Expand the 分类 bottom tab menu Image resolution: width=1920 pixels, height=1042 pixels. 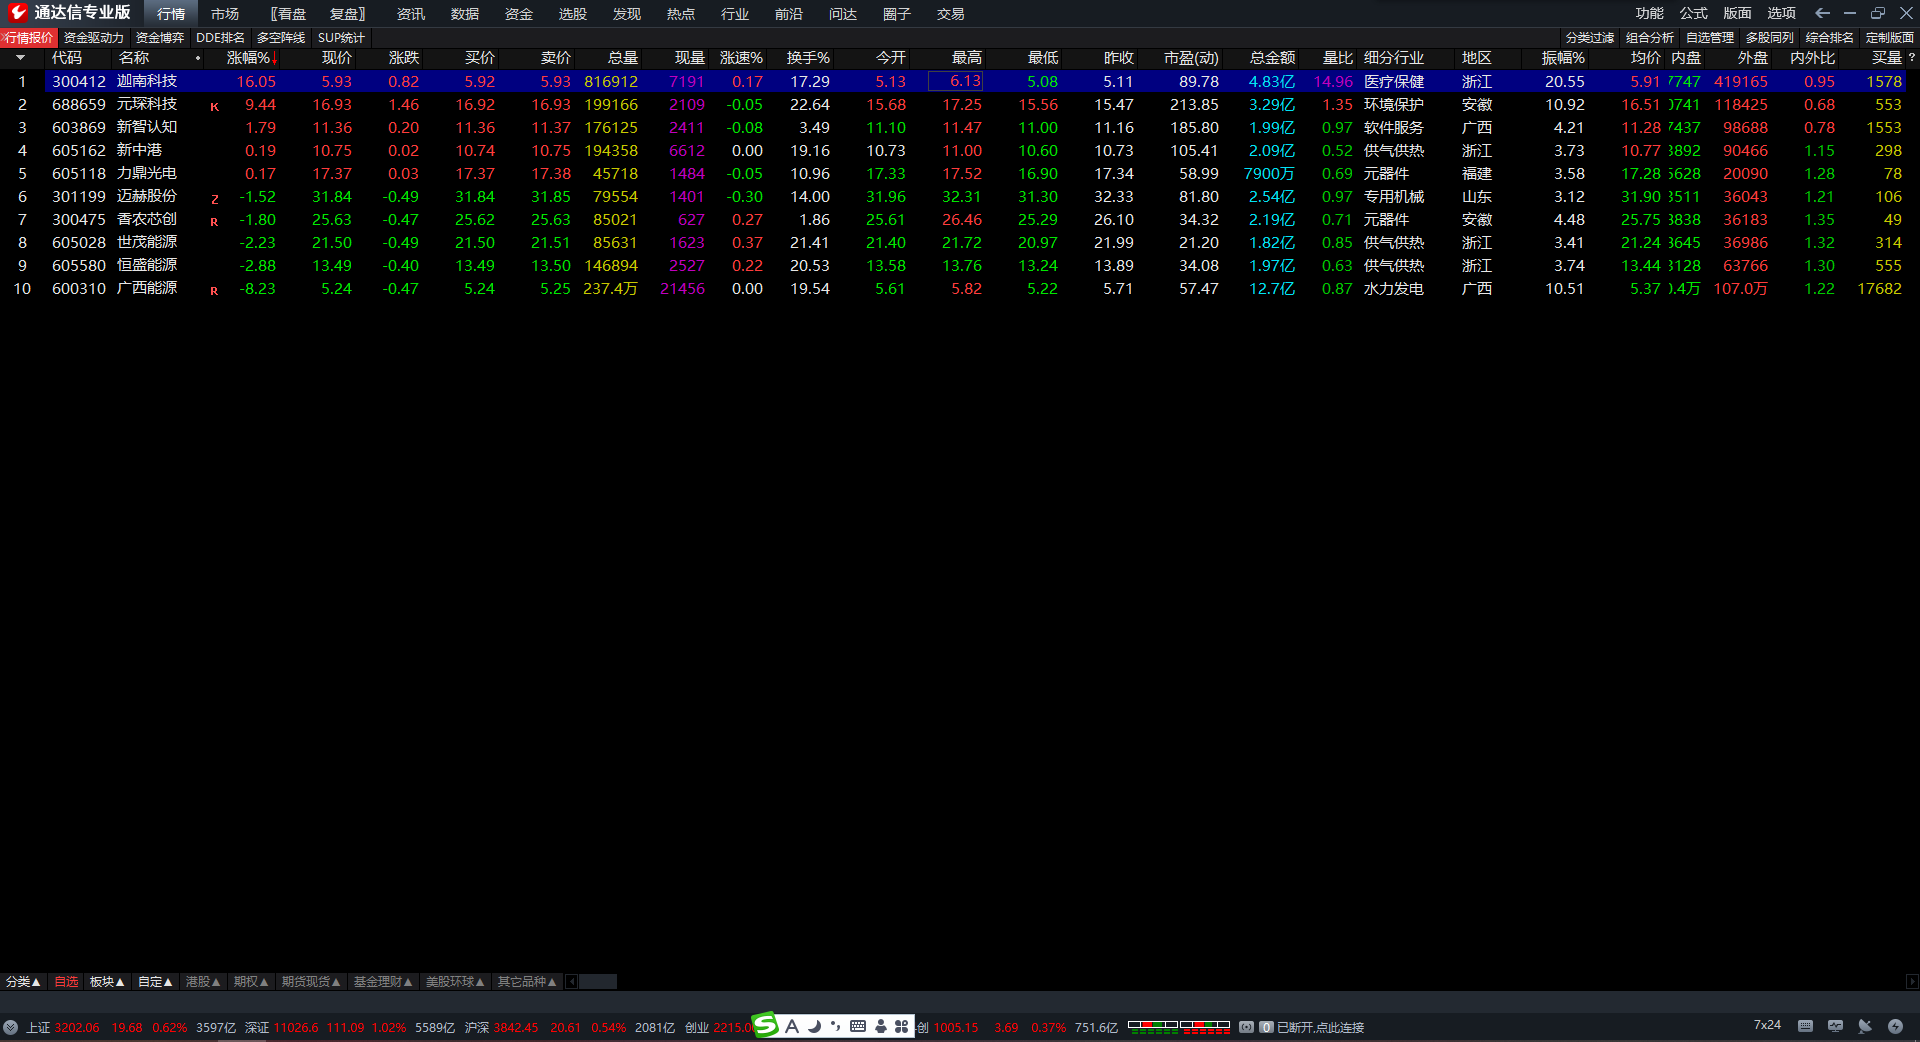coord(23,982)
